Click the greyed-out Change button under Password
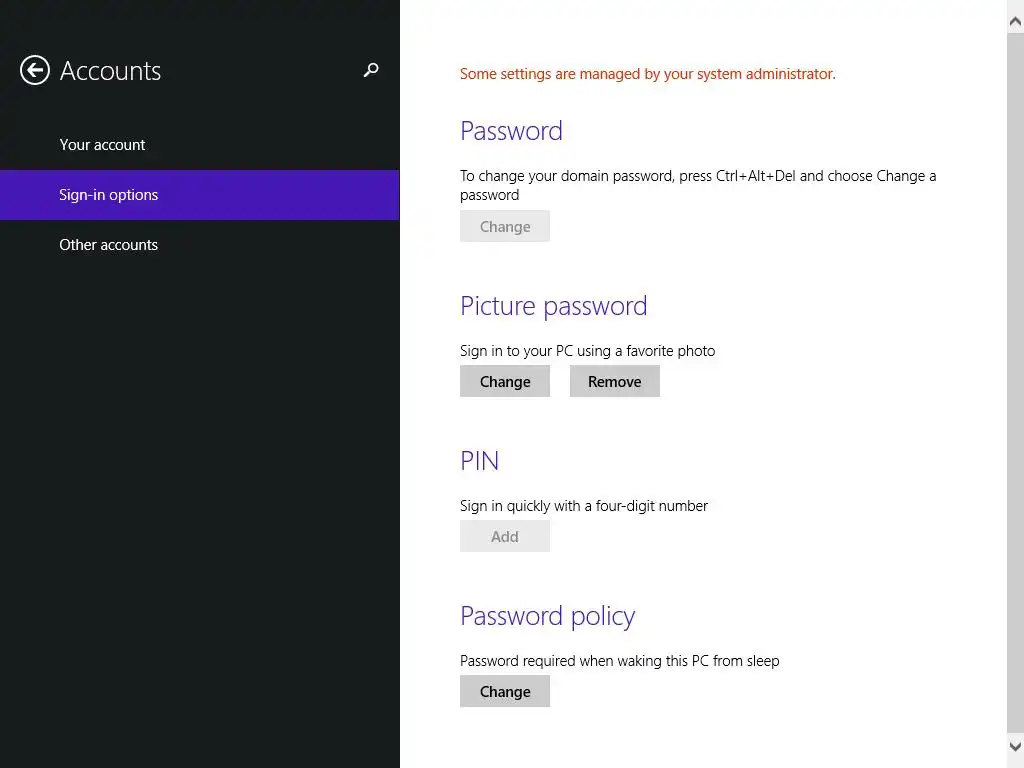The image size is (1024, 768). point(505,227)
